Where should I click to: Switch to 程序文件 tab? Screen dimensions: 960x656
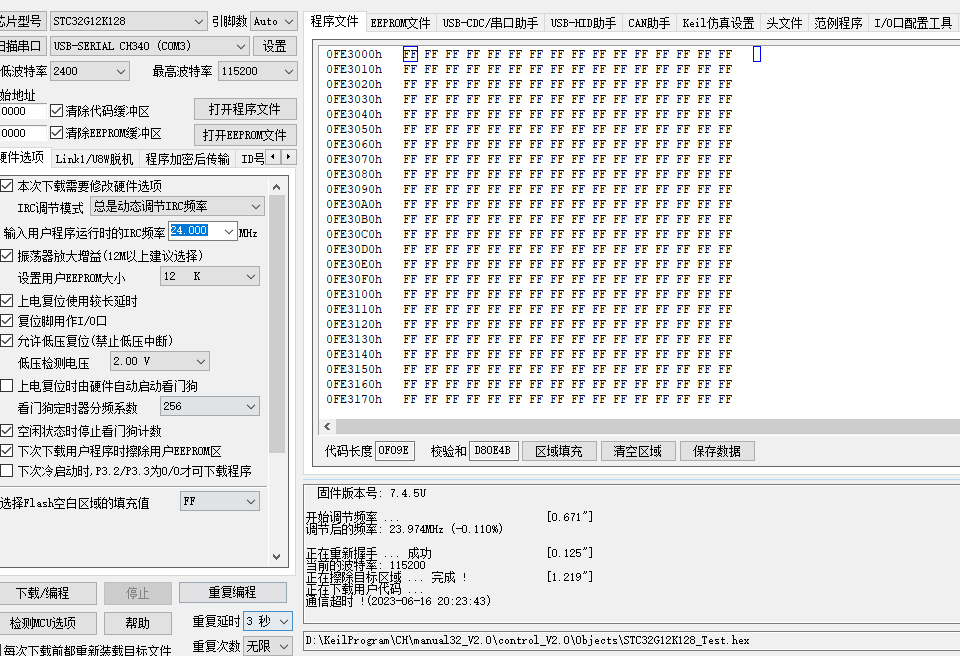point(334,21)
